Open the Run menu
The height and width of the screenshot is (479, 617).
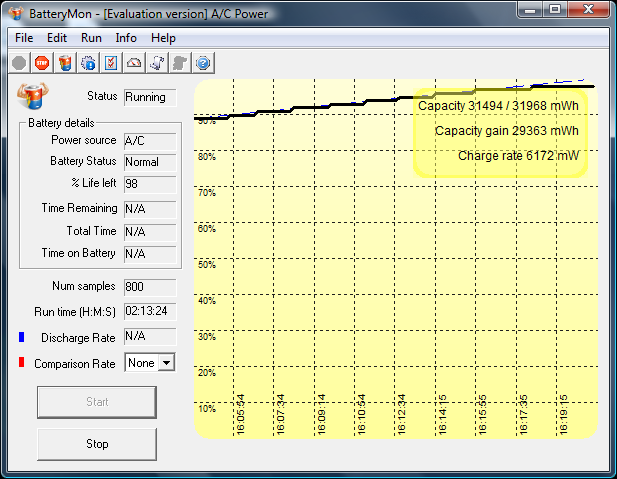[x=91, y=38]
